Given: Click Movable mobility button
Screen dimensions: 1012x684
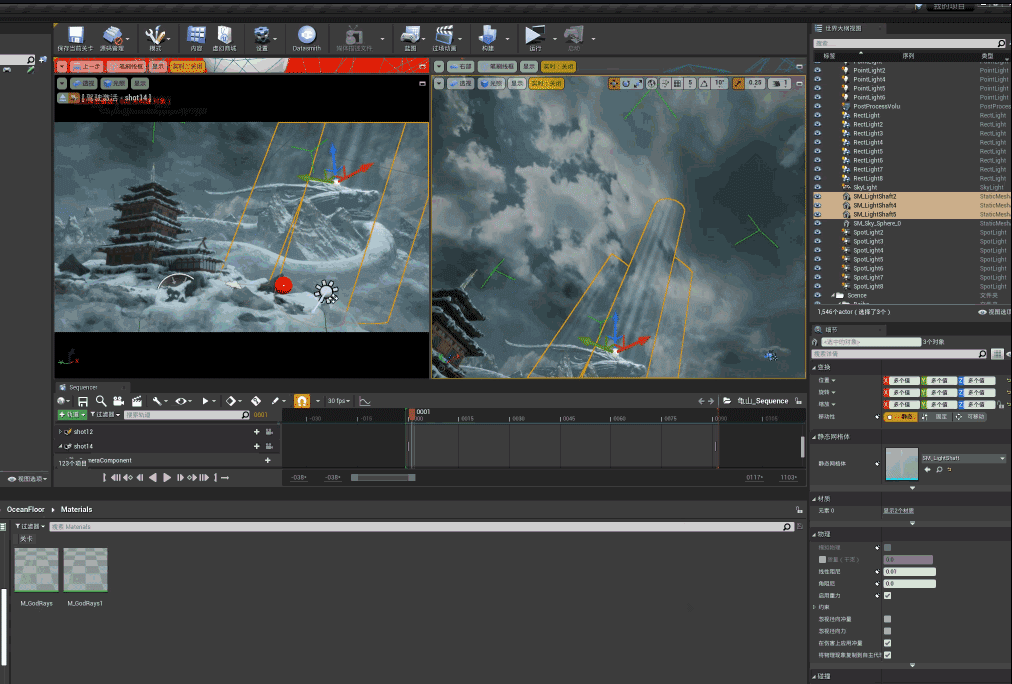Looking at the screenshot, I should [971, 417].
